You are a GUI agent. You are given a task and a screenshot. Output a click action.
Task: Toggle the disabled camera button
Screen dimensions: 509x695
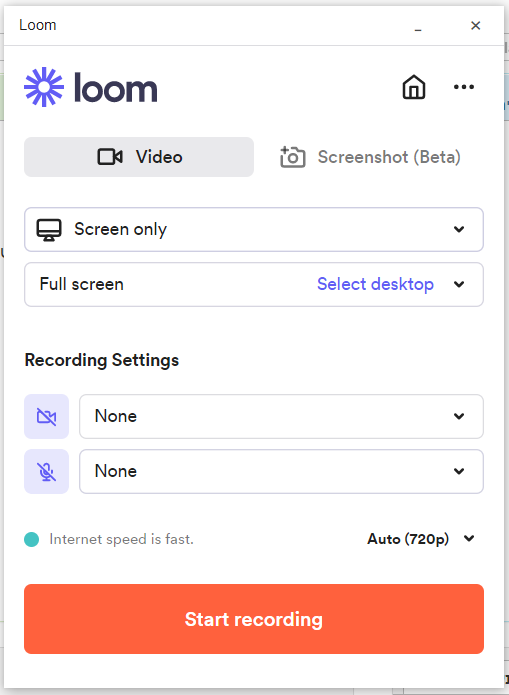point(47,417)
